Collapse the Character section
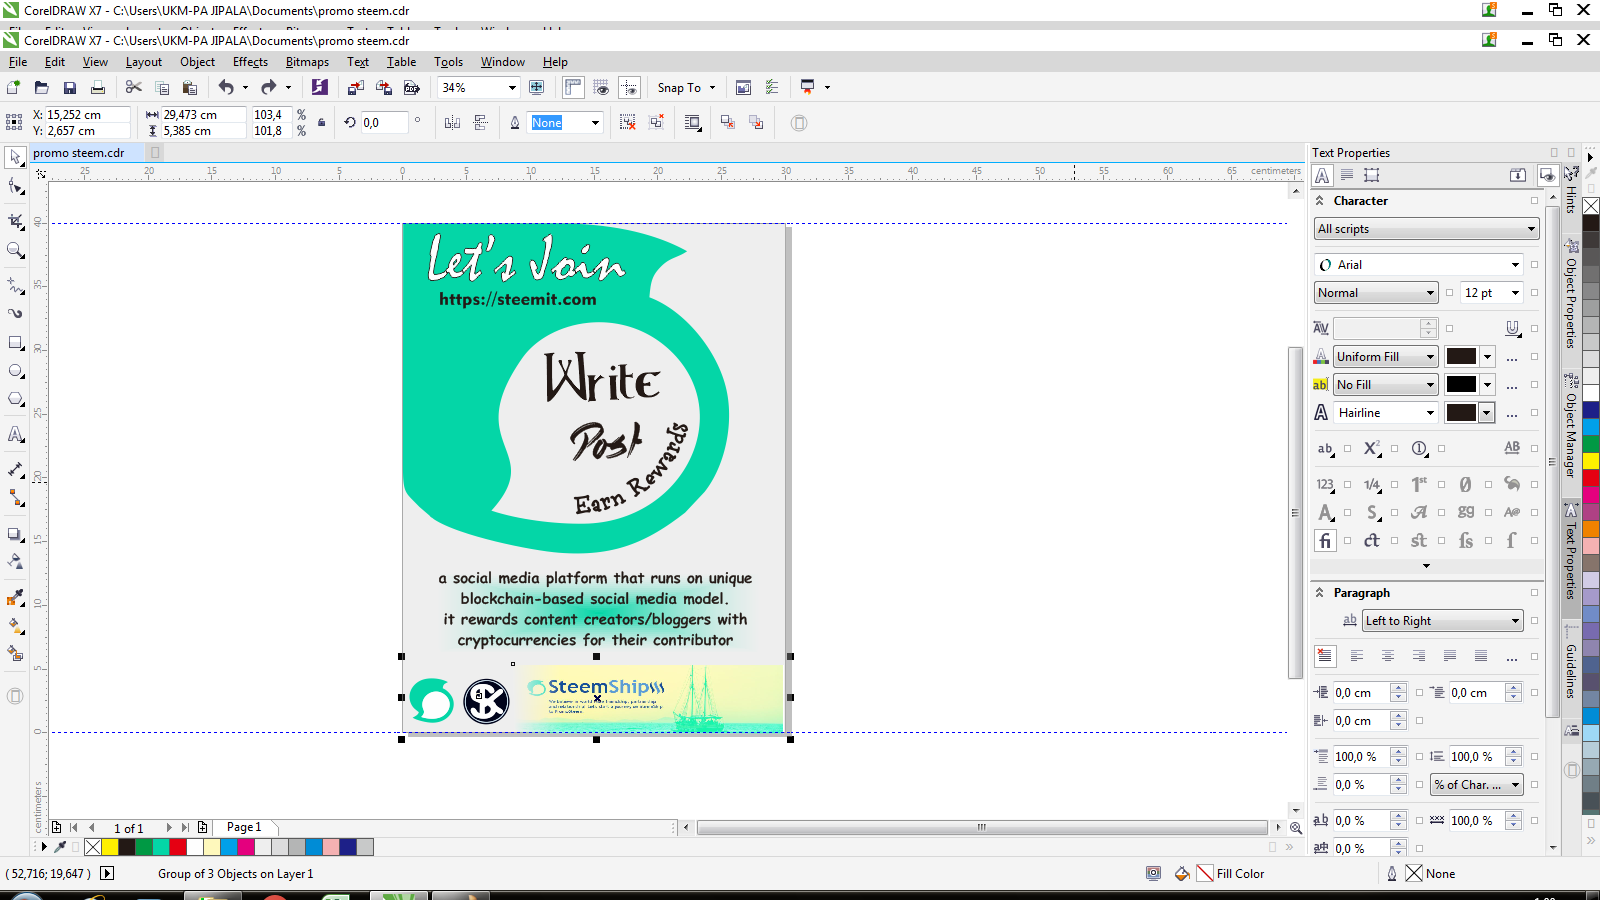Screen dimensions: 1600x900 [1320, 201]
